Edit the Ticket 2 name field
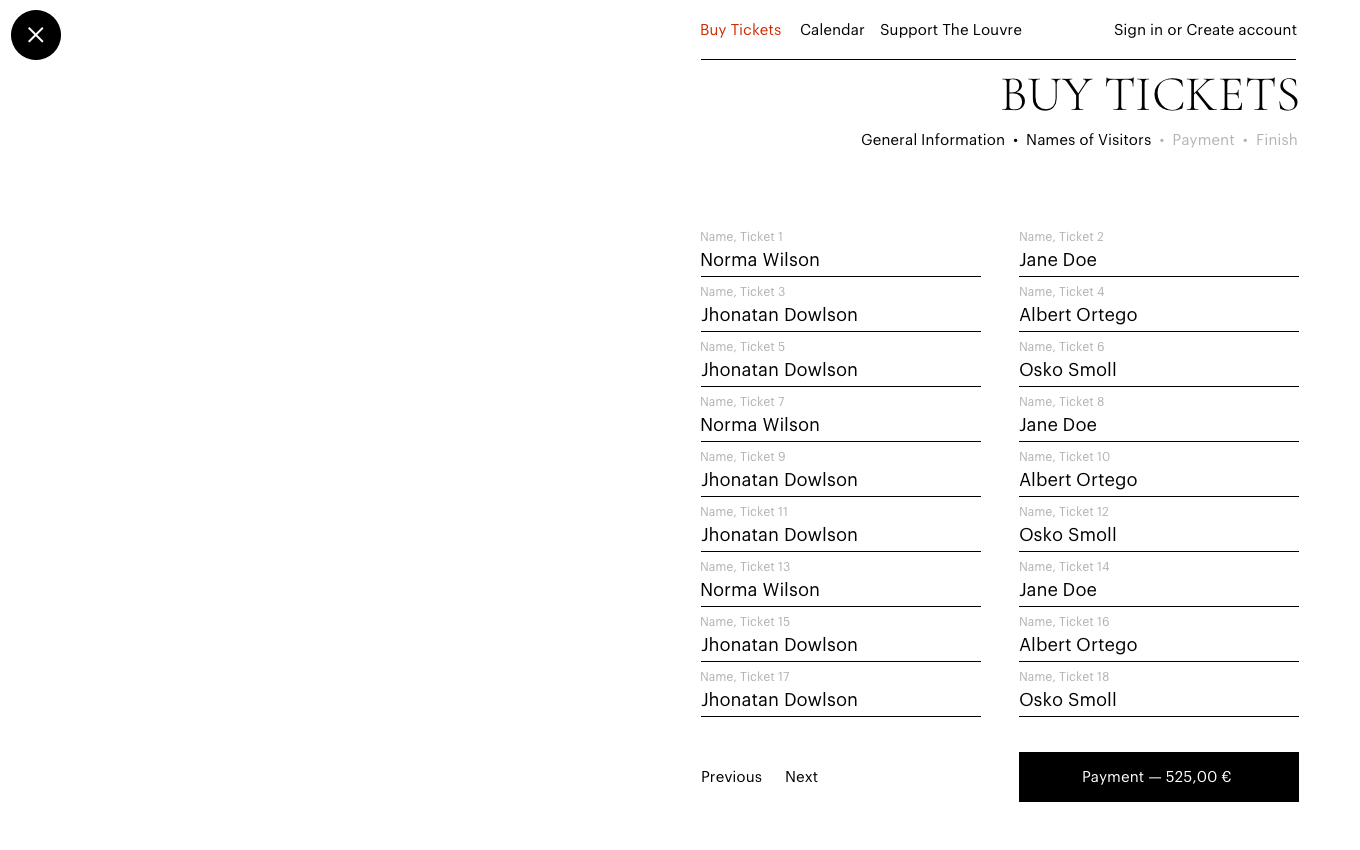 click(1158, 260)
